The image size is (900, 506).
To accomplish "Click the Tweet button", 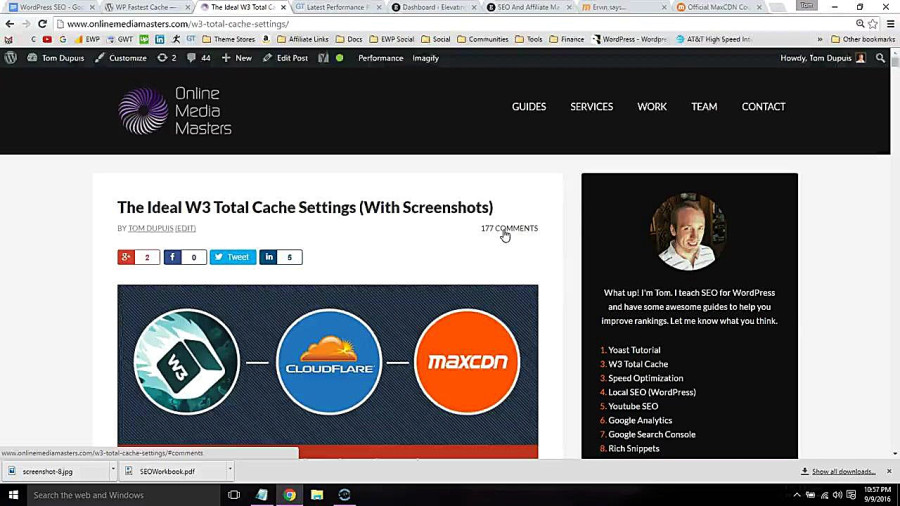I will 232,257.
